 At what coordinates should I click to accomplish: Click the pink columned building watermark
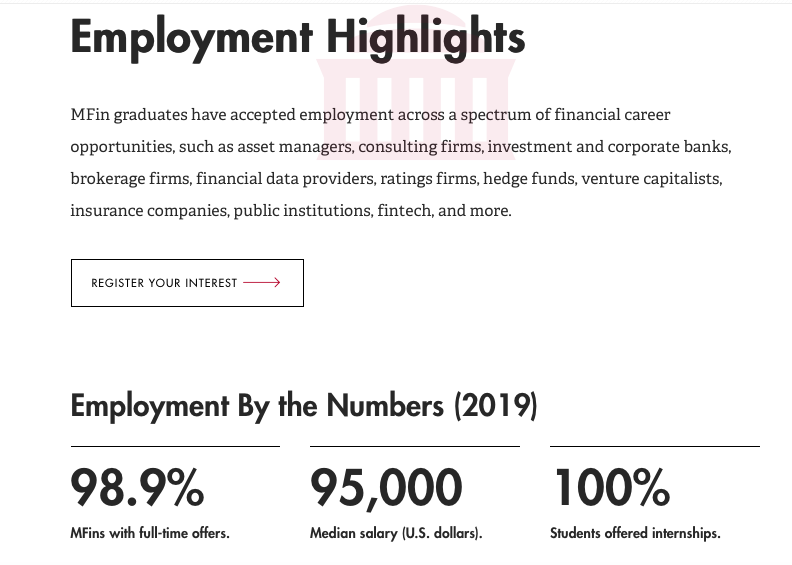[x=416, y=83]
